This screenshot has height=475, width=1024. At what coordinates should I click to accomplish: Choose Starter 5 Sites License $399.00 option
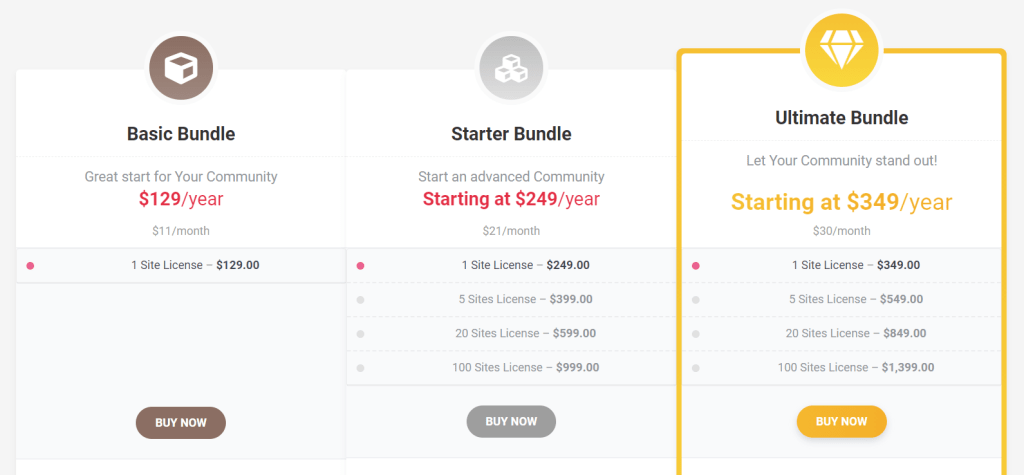[511, 299]
